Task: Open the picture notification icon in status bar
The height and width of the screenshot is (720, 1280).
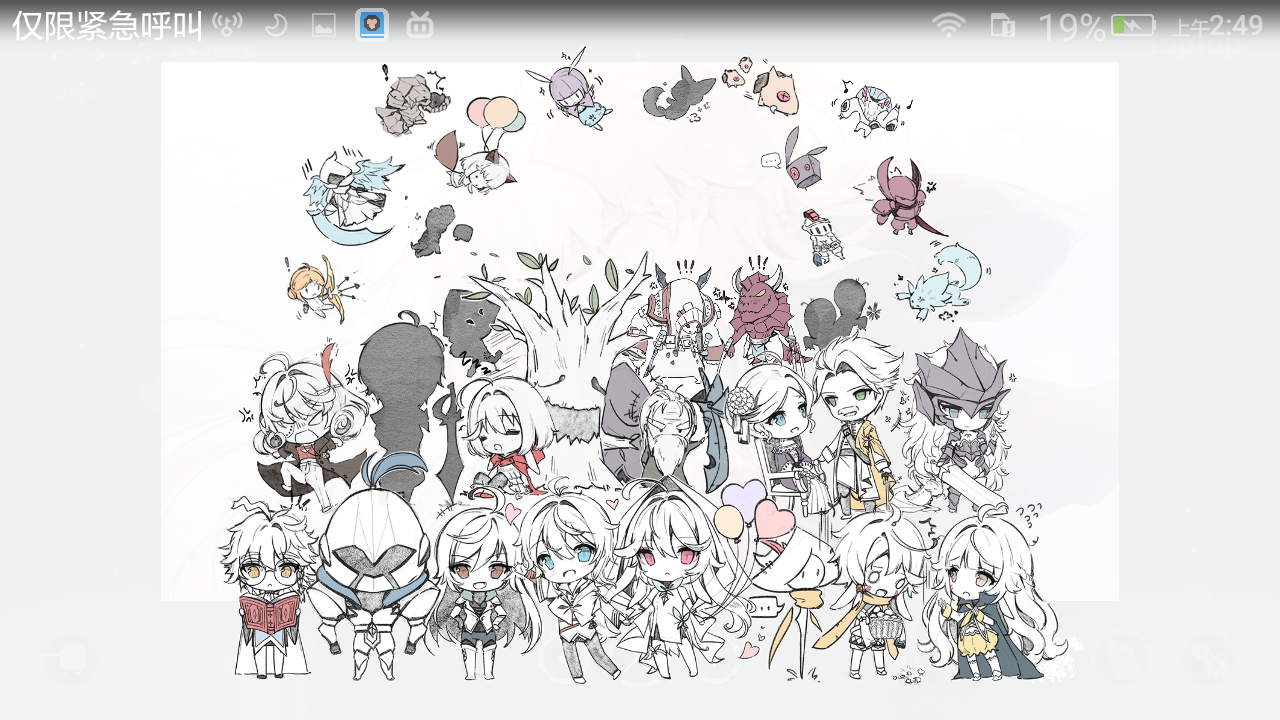Action: (323, 25)
